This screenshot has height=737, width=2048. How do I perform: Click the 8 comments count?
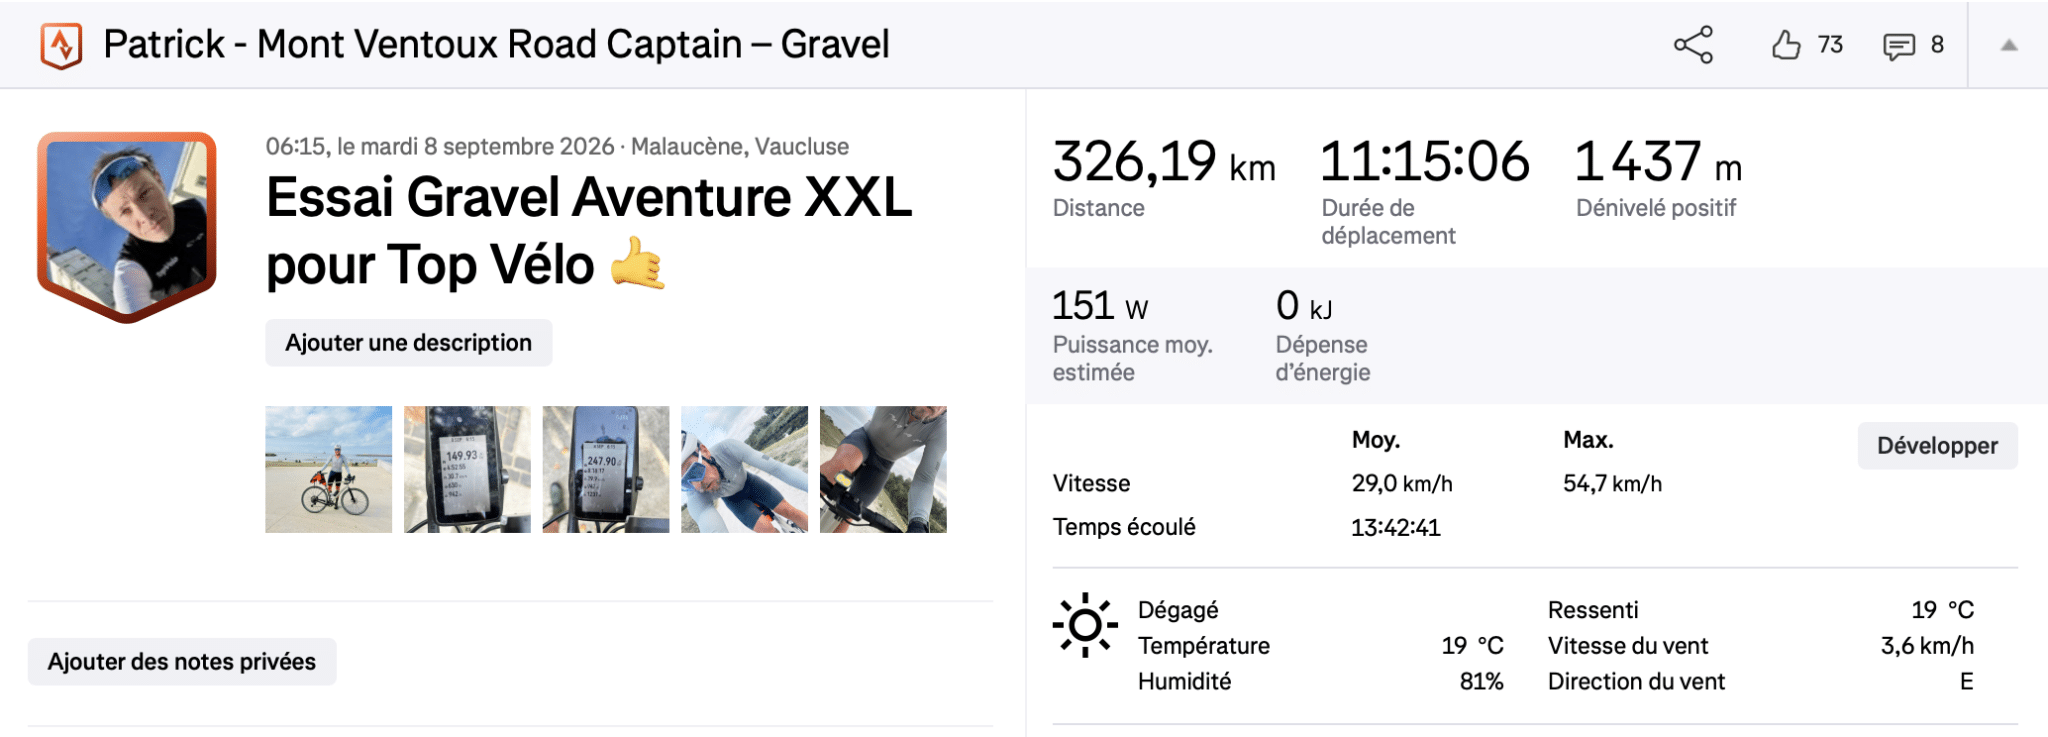tap(1937, 45)
